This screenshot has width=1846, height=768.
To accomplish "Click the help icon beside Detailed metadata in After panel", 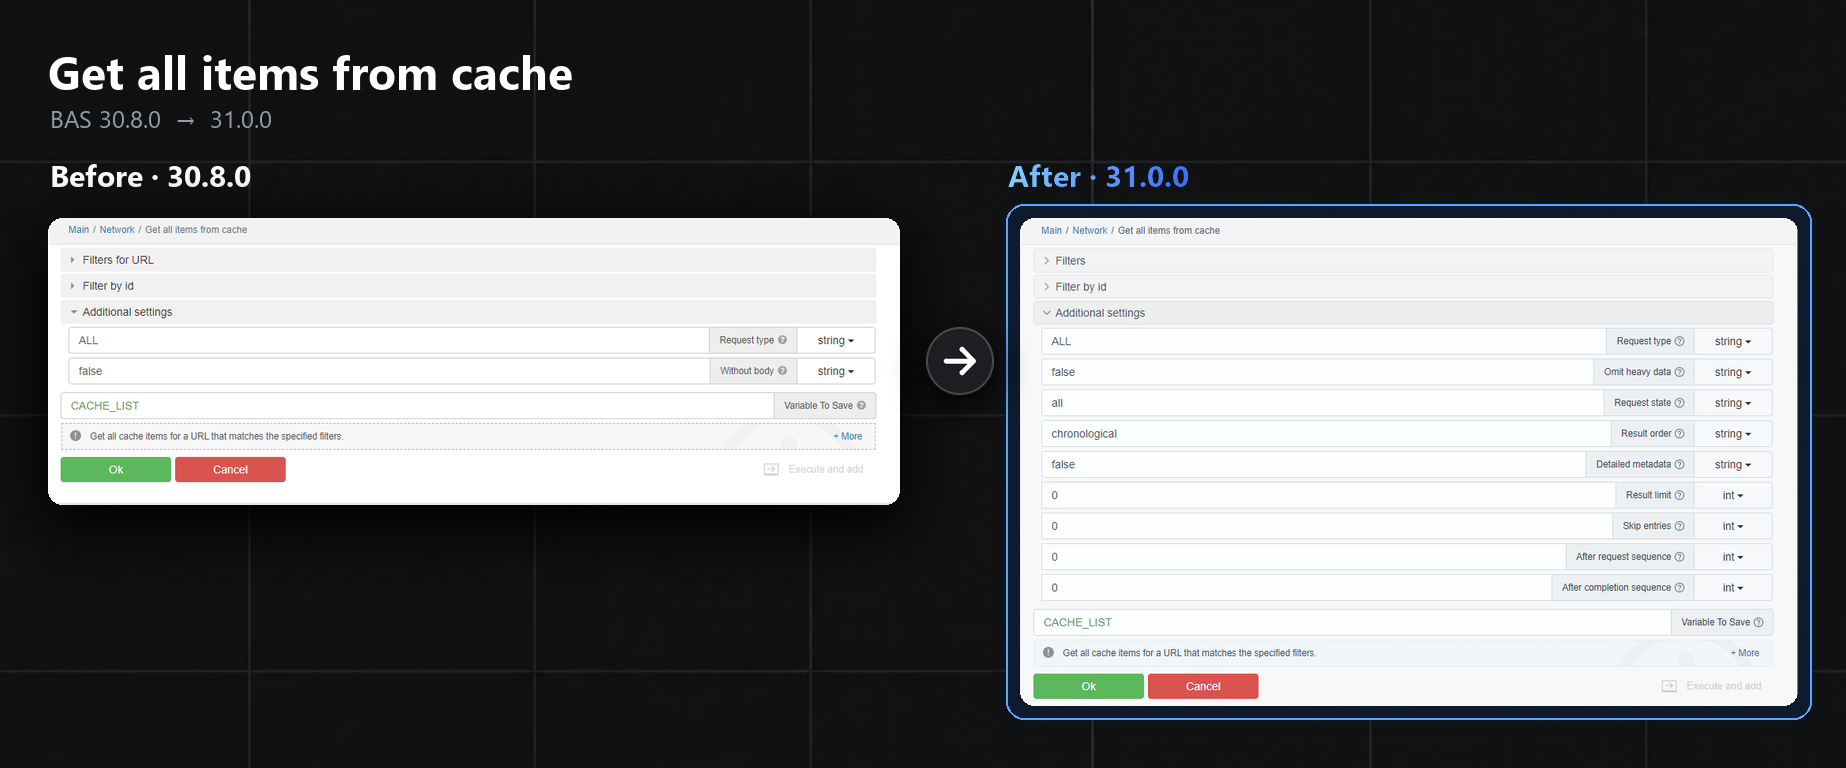I will pos(1679,465).
